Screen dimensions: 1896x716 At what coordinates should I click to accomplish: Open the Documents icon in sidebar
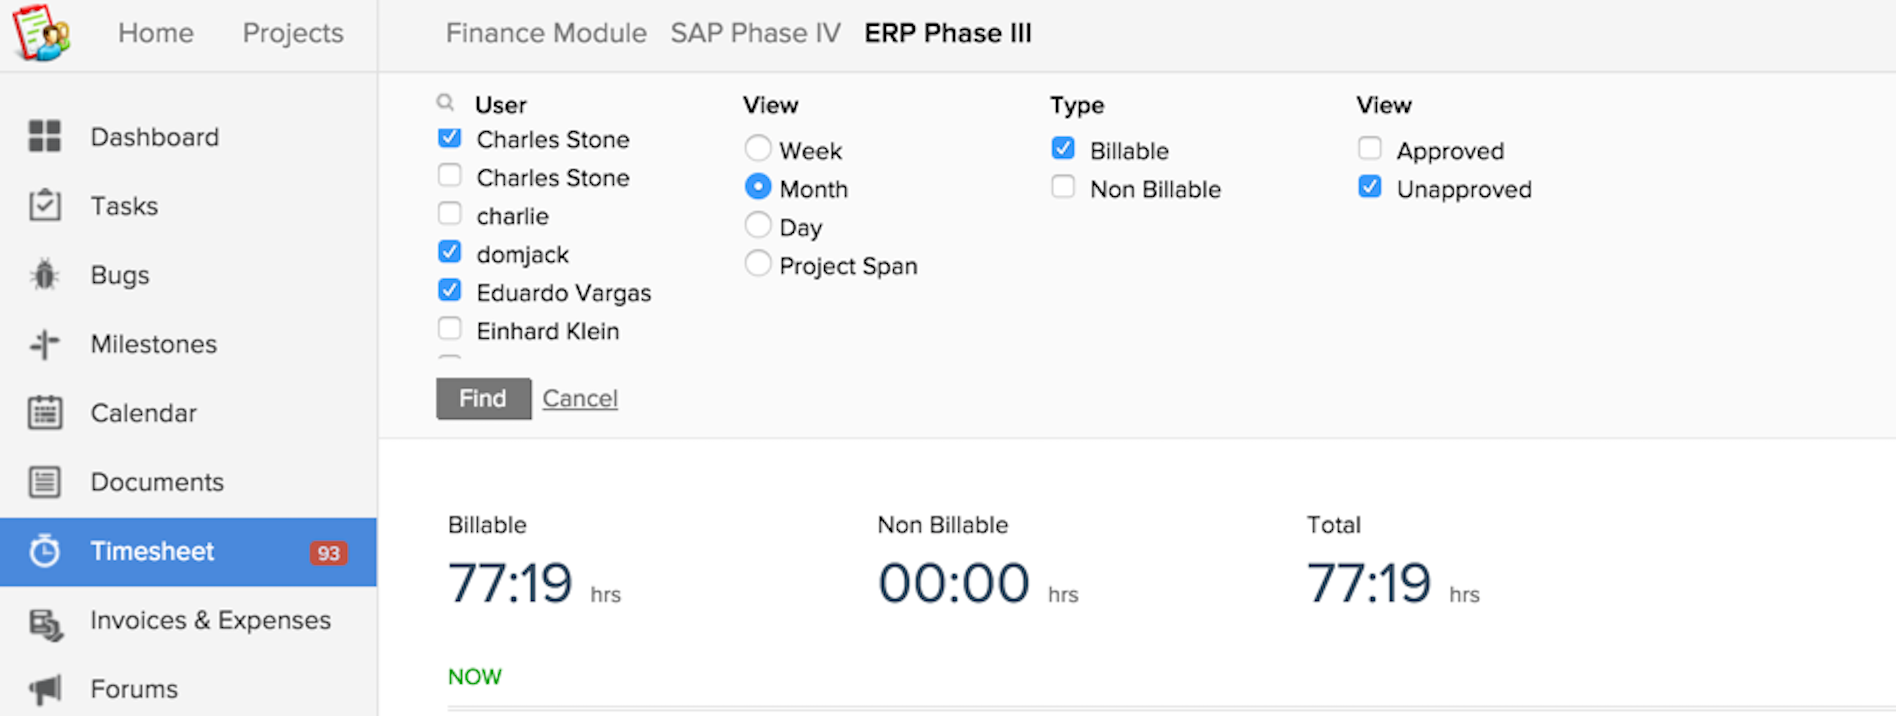coord(45,482)
